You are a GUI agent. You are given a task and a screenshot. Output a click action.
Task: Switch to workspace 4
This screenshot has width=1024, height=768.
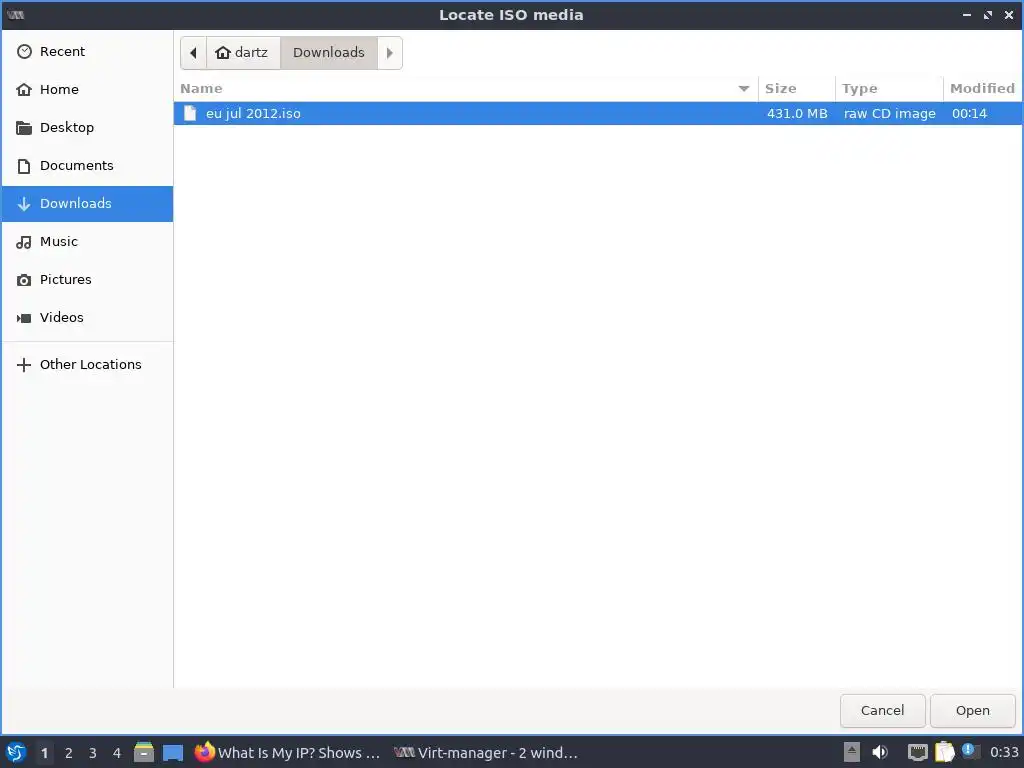point(117,753)
